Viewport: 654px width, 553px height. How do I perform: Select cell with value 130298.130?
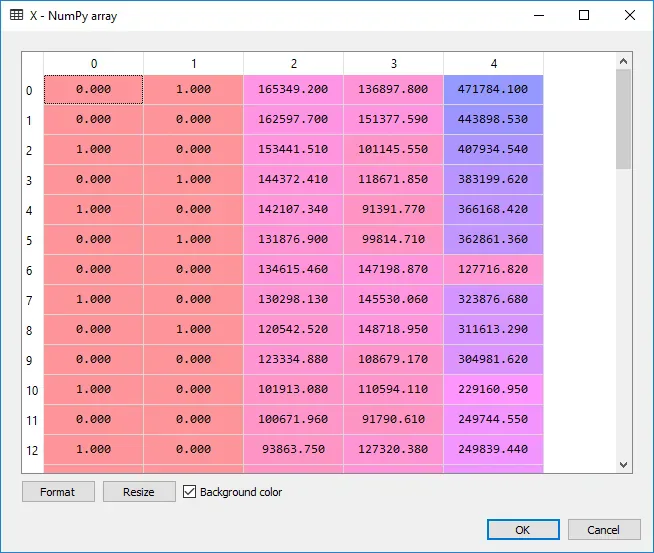(294, 300)
